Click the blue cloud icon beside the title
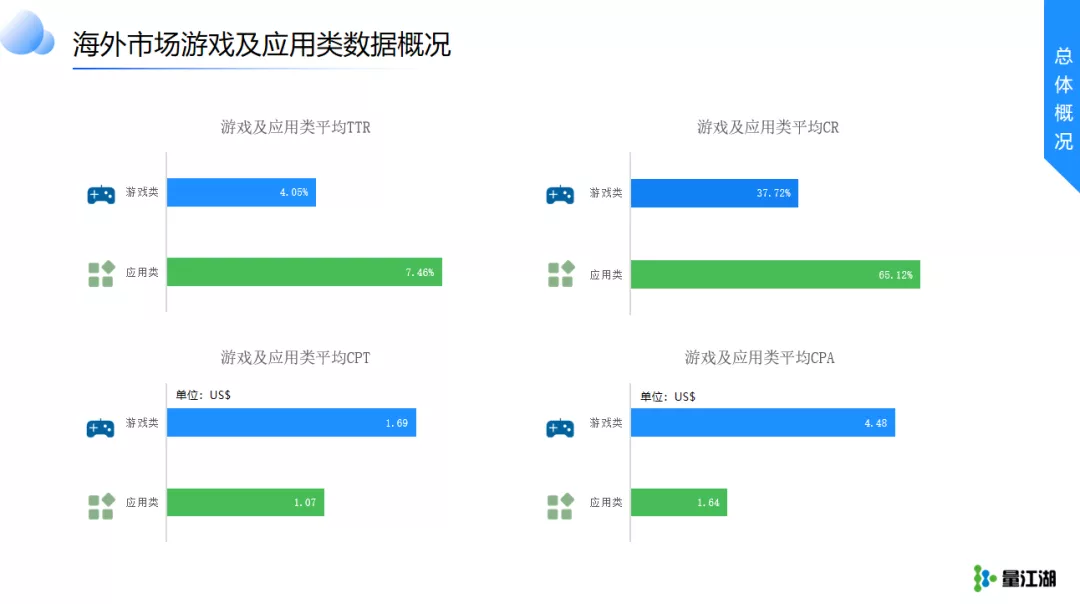This screenshot has height=604, width=1080. 28,33
